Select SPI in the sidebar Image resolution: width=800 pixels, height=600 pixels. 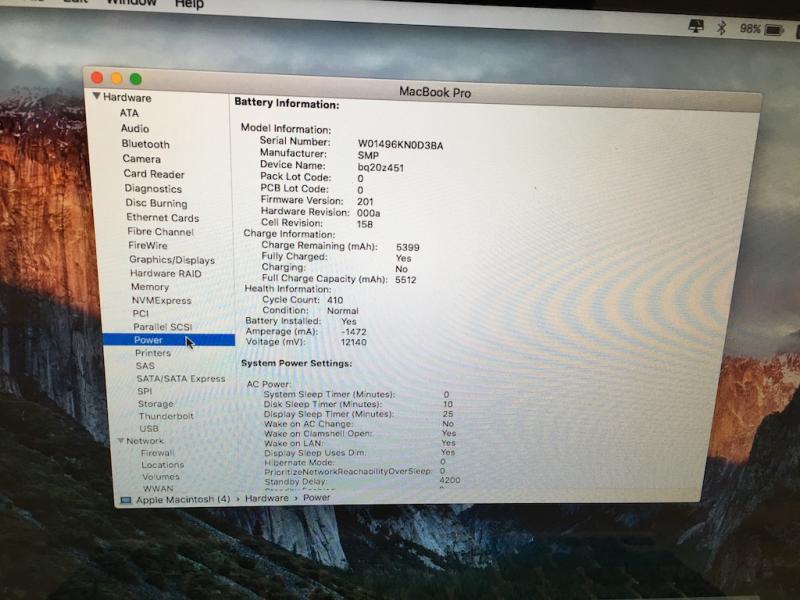(144, 391)
